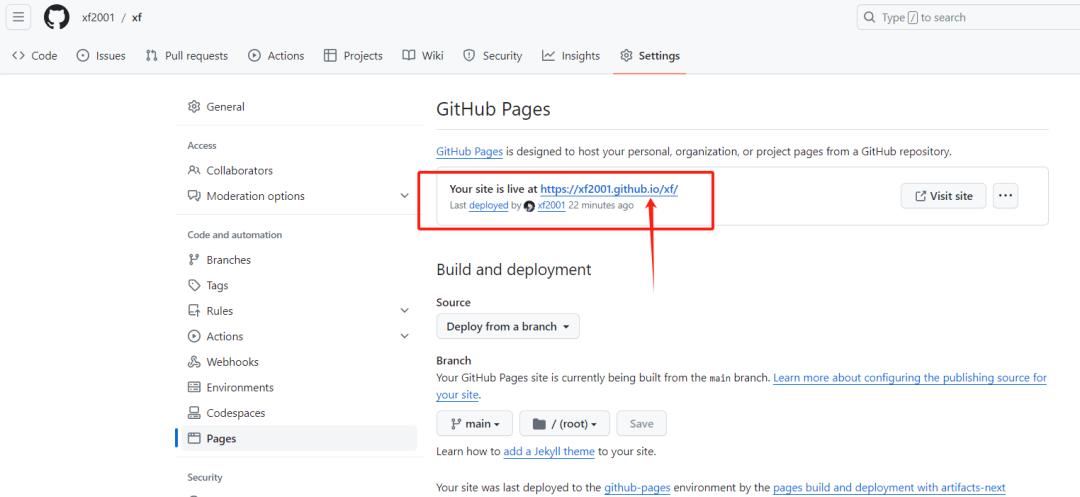
Task: Open the Code tab
Action: click(34, 56)
